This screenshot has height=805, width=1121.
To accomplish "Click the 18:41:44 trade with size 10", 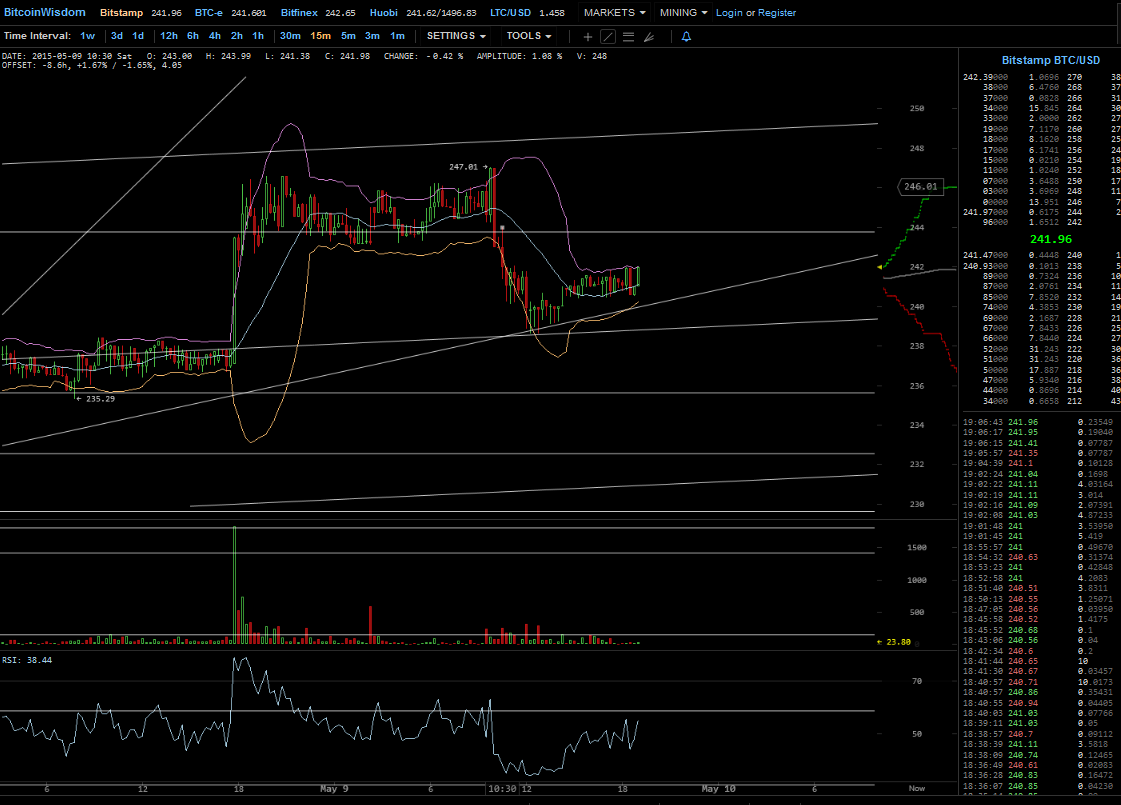I will [1038, 661].
